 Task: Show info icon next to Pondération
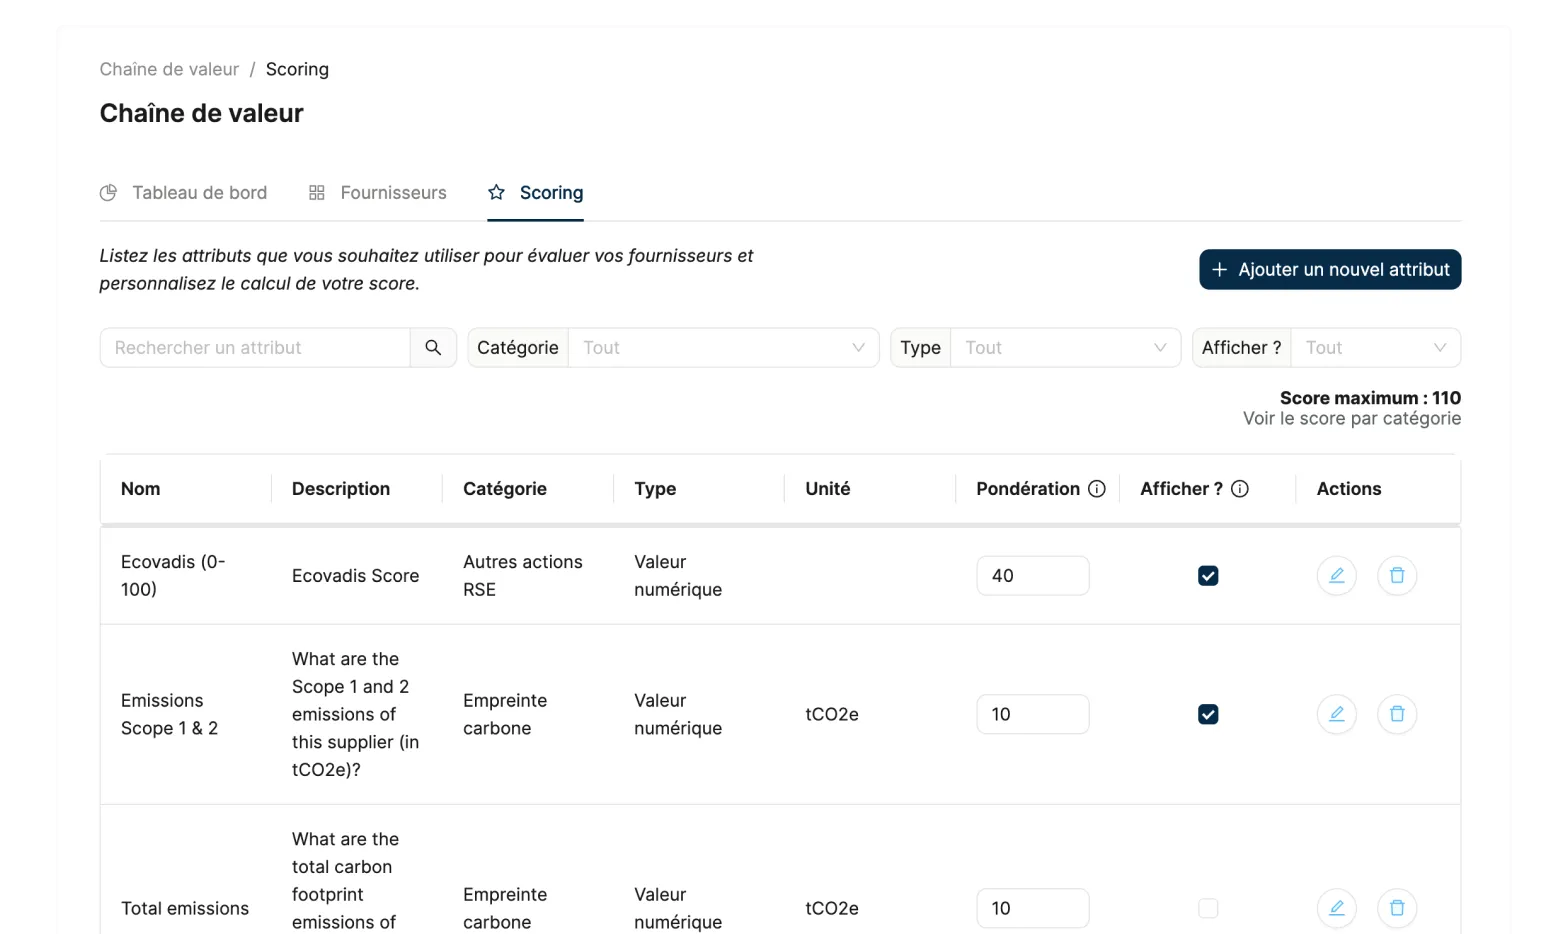click(1097, 489)
